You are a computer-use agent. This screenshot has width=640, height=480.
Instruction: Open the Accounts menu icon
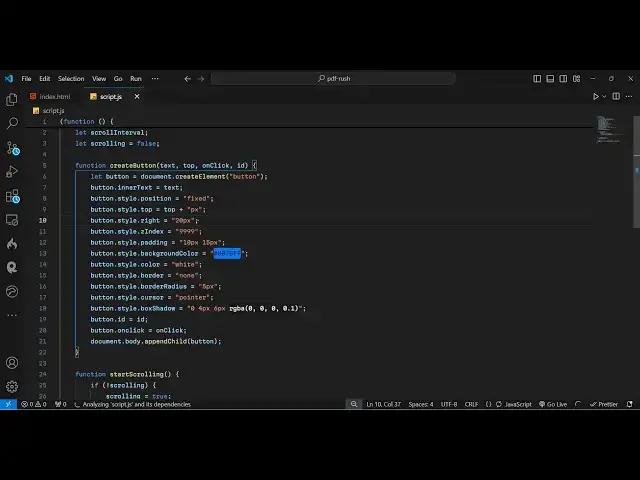click(x=12, y=362)
